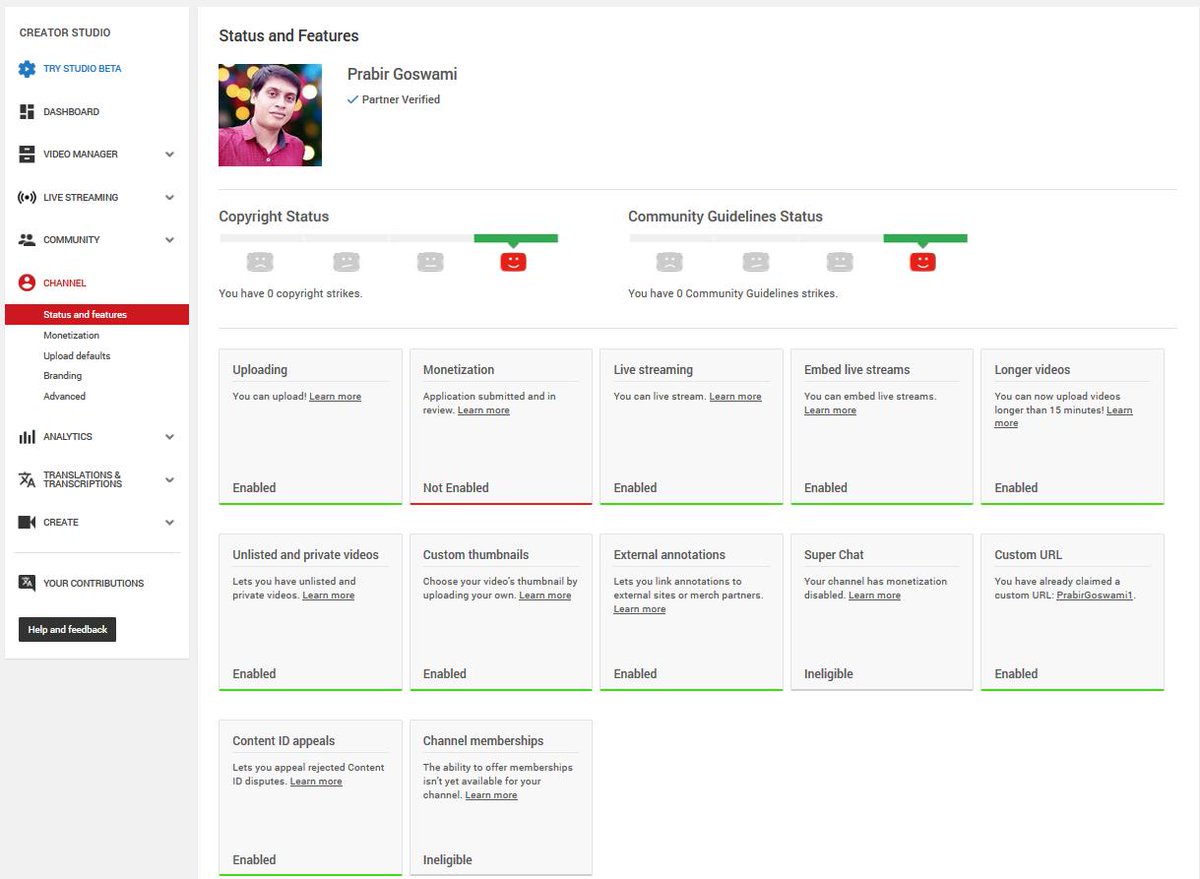Open the Dashboard menu item

click(x=71, y=112)
